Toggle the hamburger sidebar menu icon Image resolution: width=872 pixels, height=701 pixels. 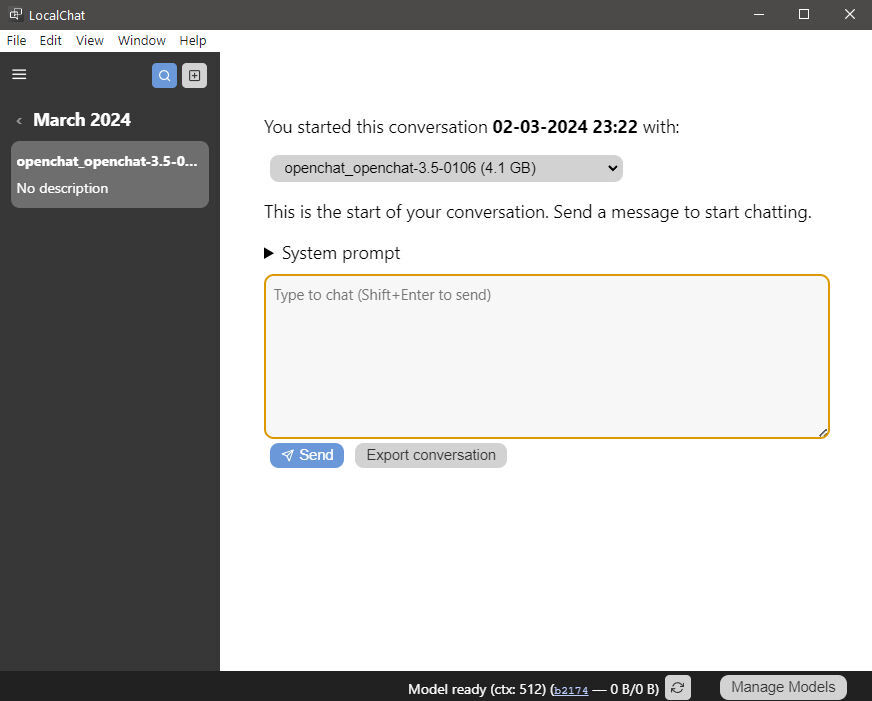click(19, 74)
